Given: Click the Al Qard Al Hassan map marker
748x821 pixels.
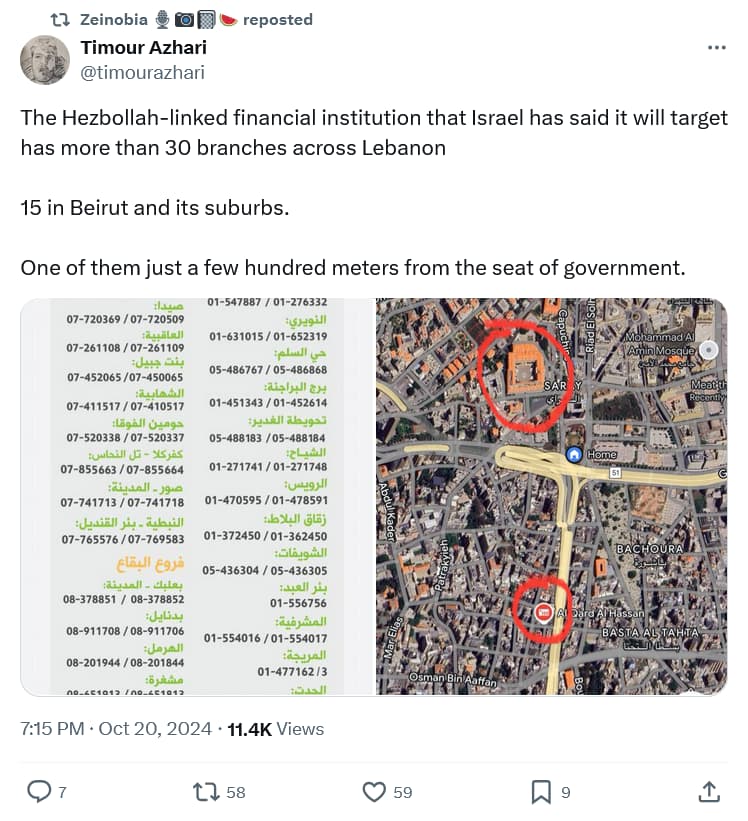Looking at the screenshot, I should click(x=543, y=613).
